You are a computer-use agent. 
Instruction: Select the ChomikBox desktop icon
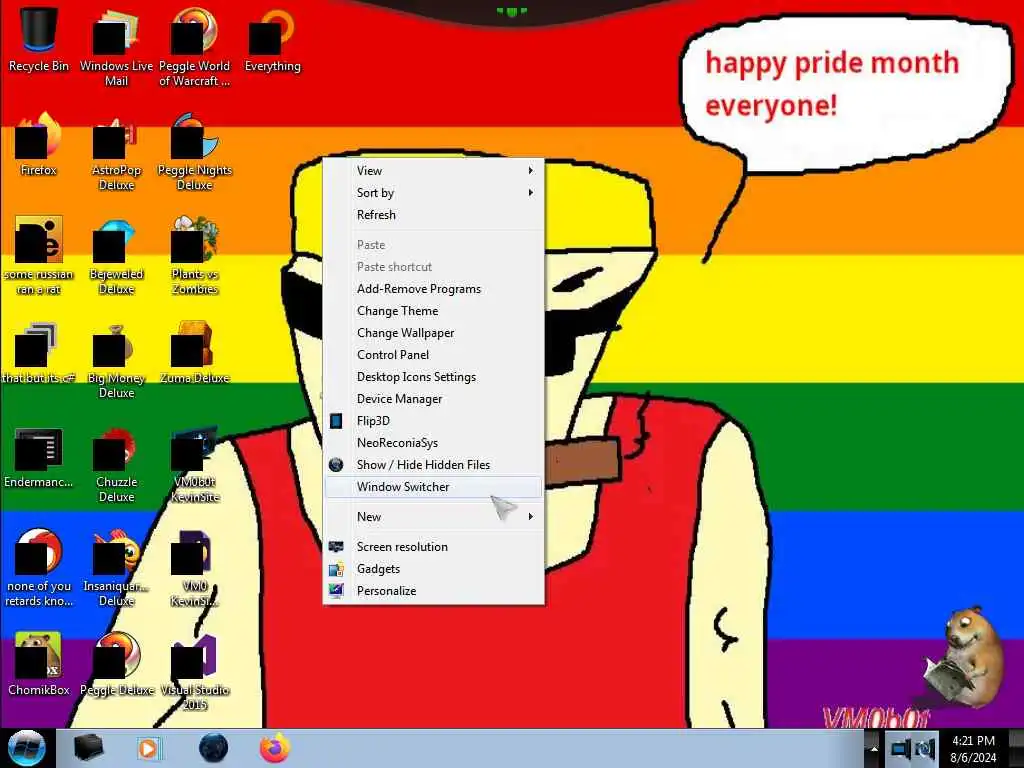coord(39,665)
